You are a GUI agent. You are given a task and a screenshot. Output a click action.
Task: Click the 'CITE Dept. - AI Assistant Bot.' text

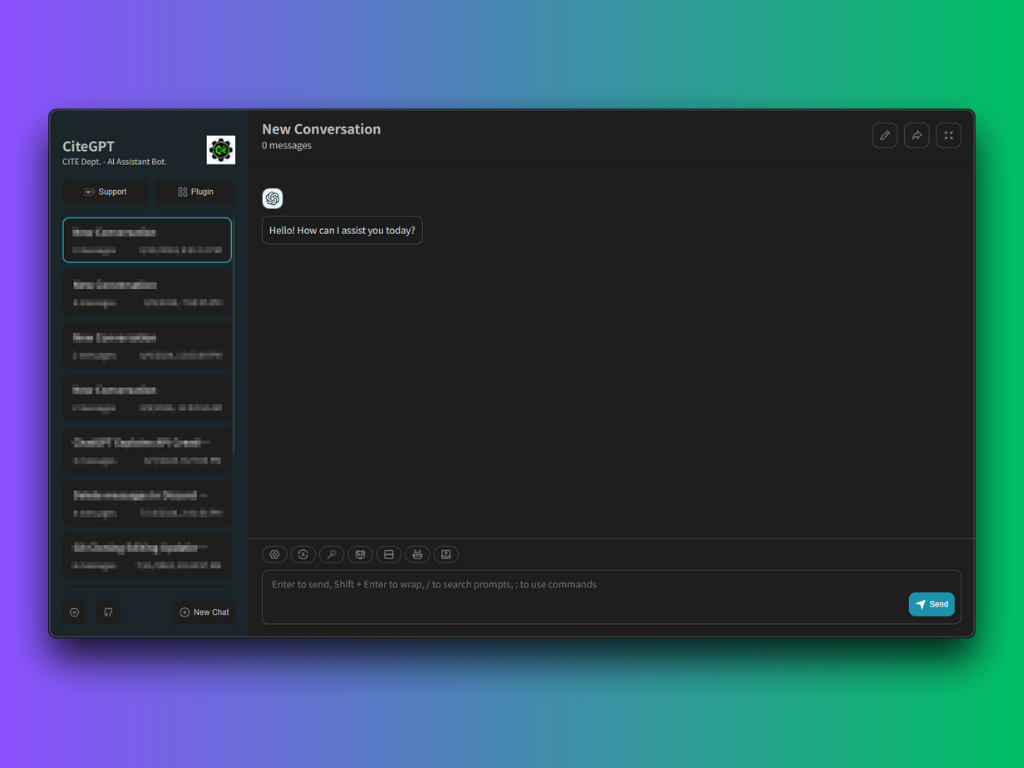click(x=114, y=162)
